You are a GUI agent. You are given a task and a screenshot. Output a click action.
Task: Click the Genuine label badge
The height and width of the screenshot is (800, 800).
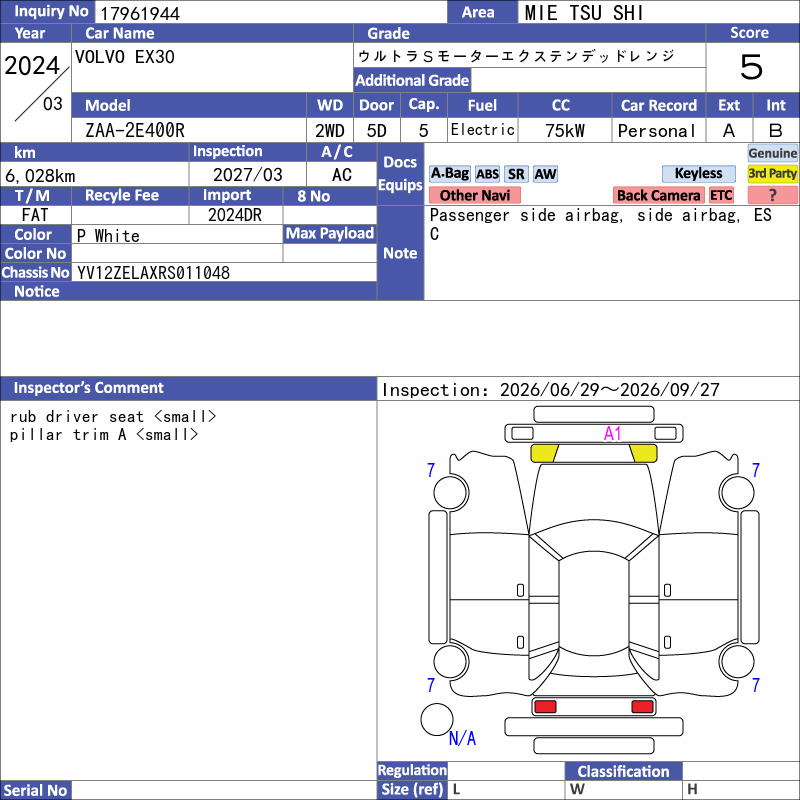point(772,153)
